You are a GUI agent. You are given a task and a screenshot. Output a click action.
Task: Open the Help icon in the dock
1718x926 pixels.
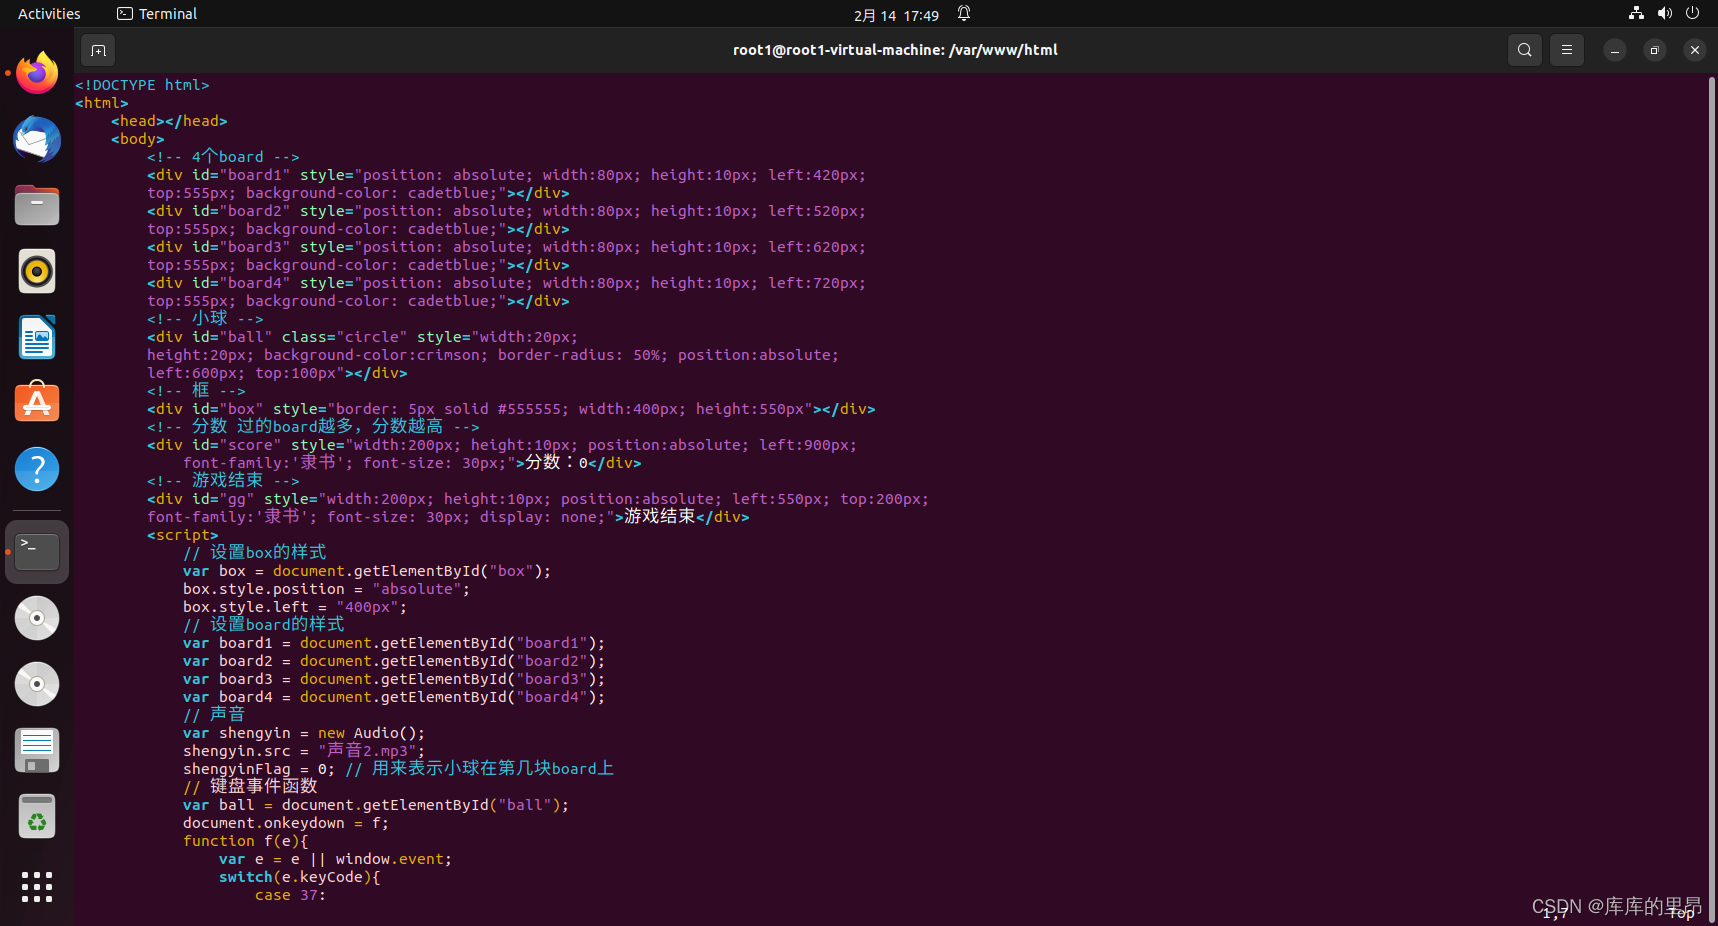[37, 469]
